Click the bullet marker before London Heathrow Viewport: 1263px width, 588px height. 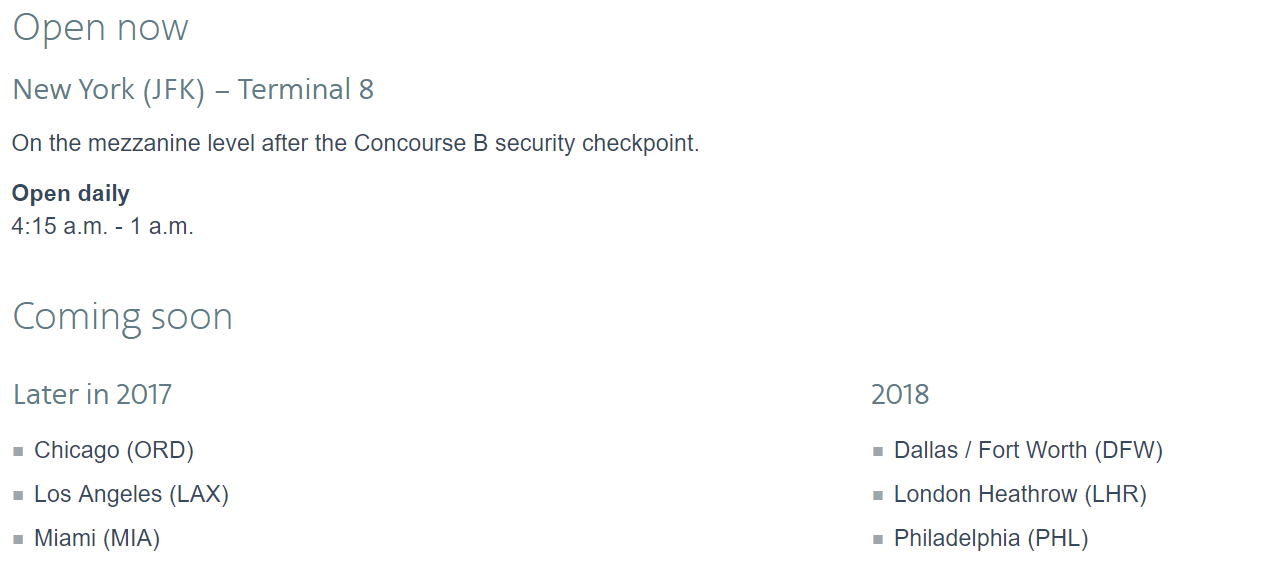(878, 496)
